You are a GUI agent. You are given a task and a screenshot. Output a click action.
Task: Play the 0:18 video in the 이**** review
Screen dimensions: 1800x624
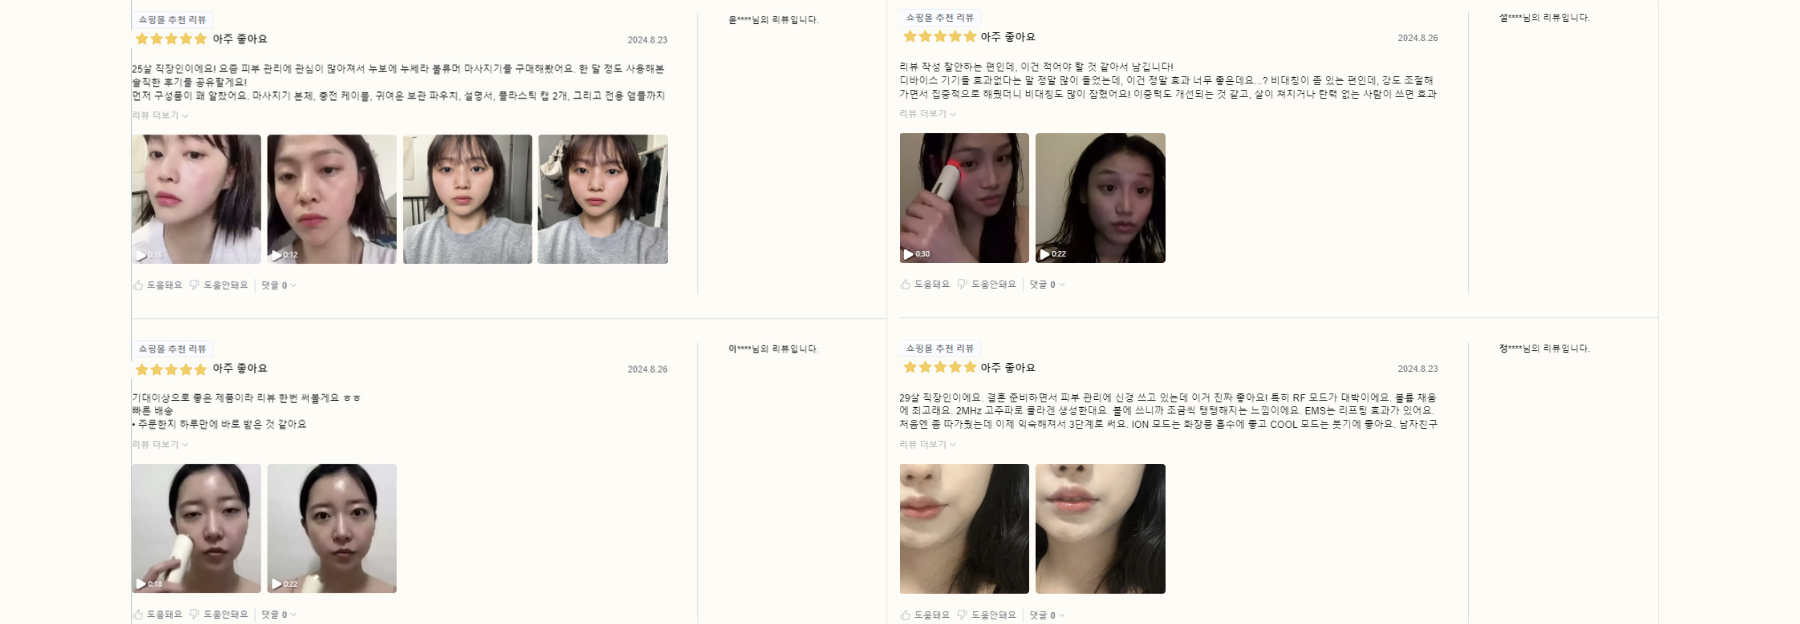196,528
